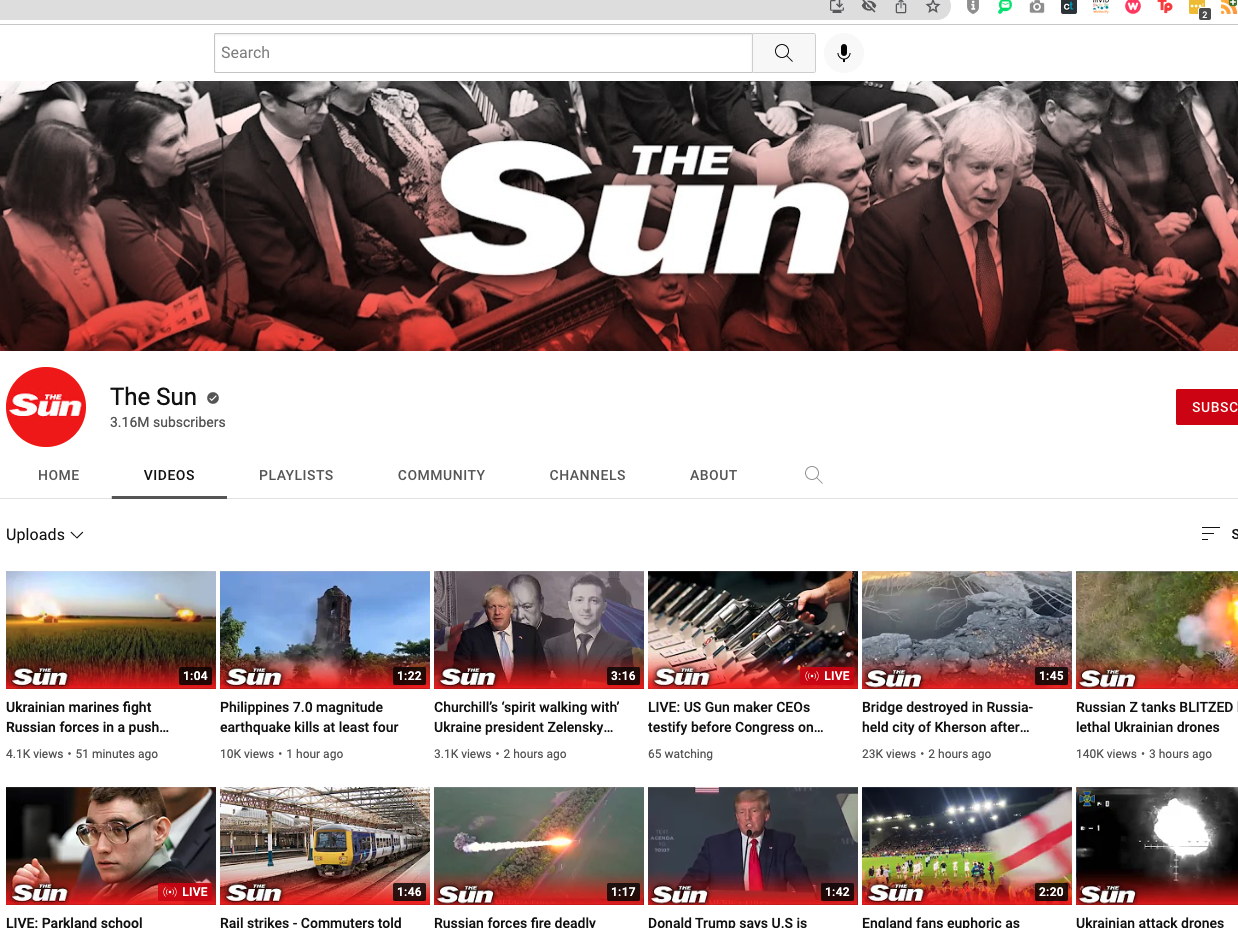
Task: Open the grey shield info extension
Action: 973,7
